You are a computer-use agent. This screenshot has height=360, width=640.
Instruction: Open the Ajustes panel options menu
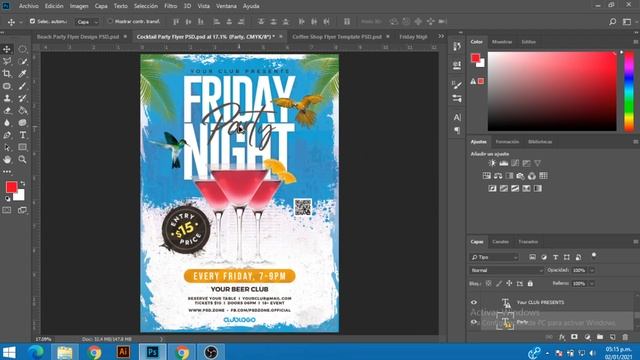636,142
